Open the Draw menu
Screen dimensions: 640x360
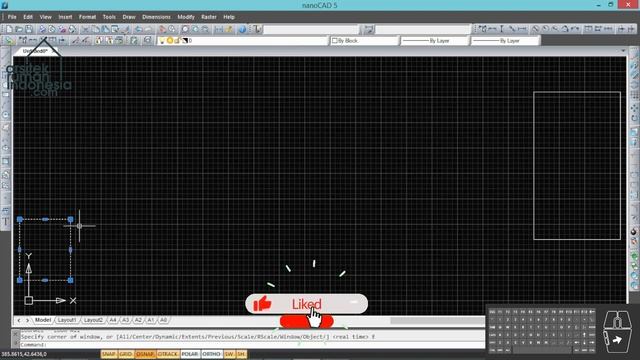pos(129,17)
